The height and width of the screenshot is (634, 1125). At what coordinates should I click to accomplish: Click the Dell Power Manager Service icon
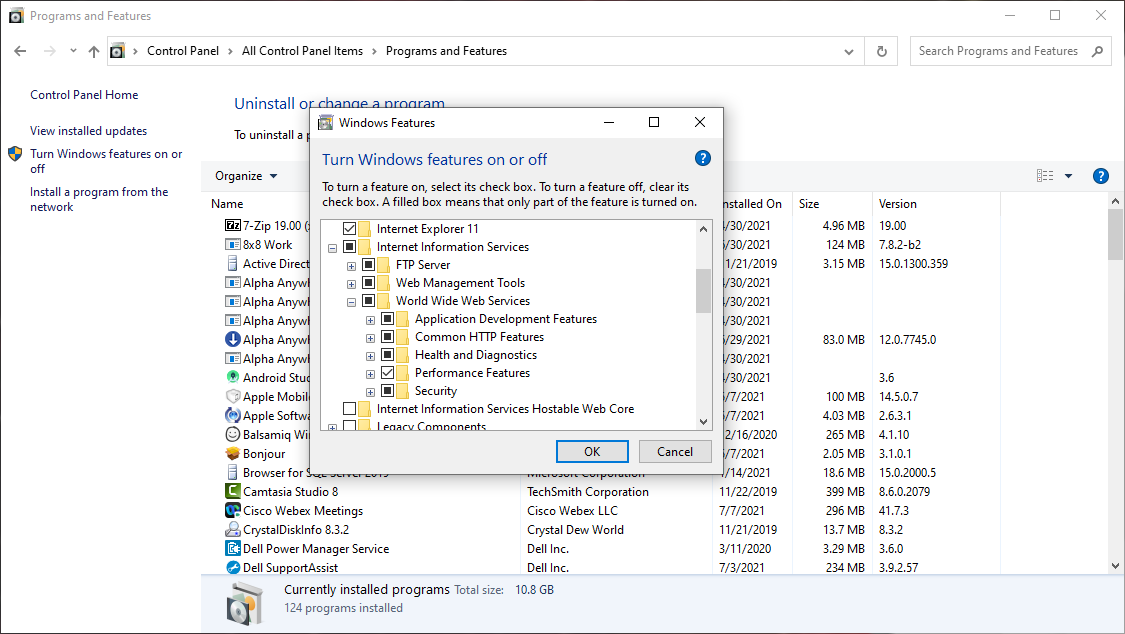point(232,549)
